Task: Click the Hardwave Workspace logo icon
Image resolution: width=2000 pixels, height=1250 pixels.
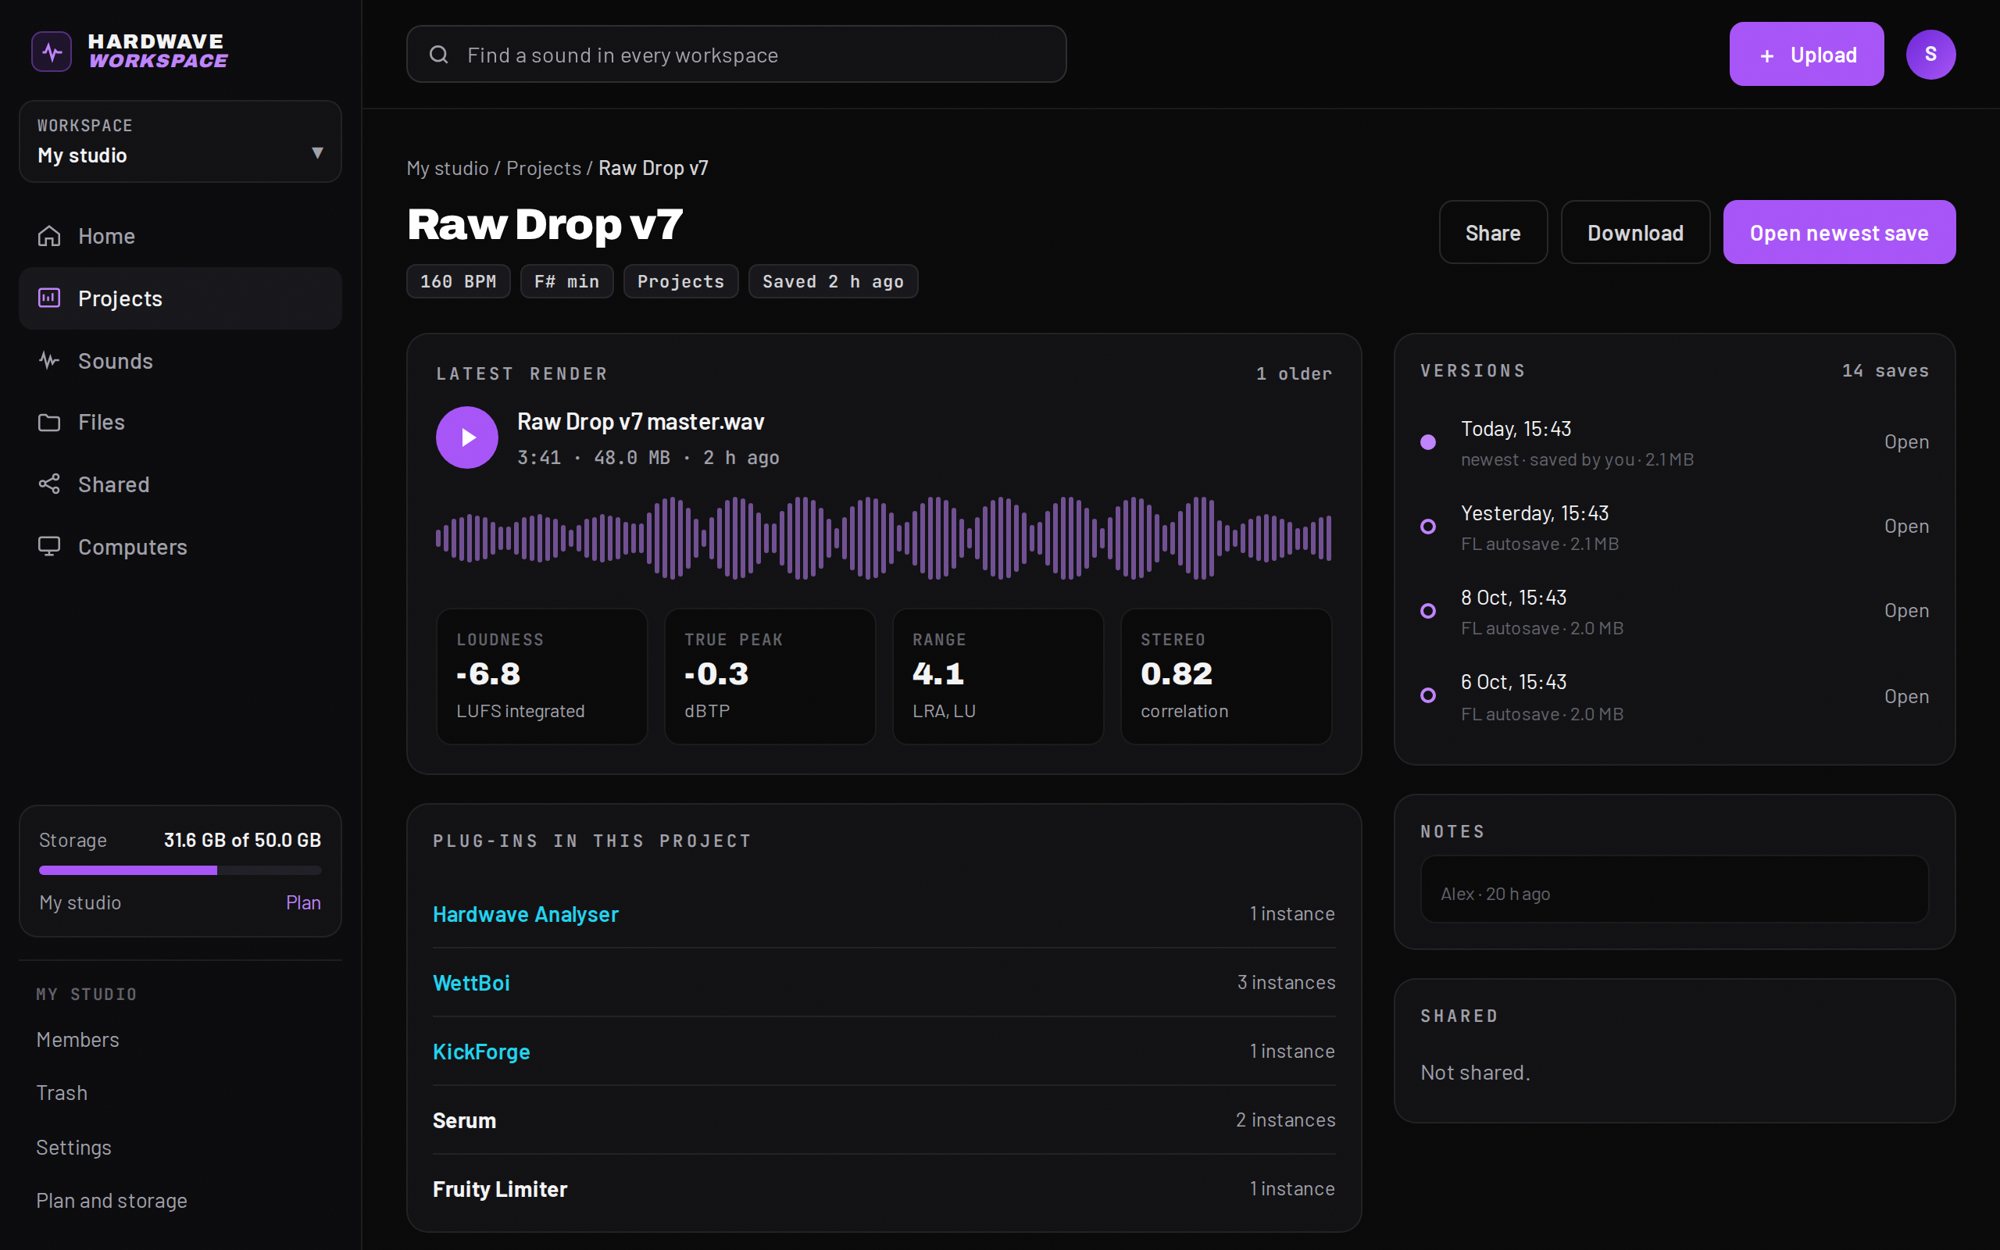Action: pos(51,51)
